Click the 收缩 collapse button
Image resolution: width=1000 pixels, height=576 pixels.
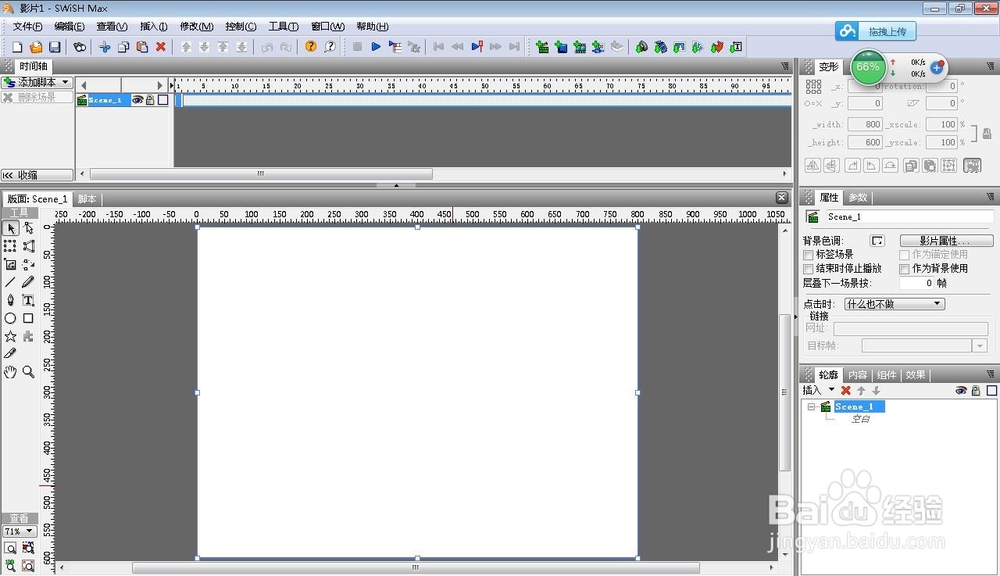pyautogui.click(x=37, y=175)
